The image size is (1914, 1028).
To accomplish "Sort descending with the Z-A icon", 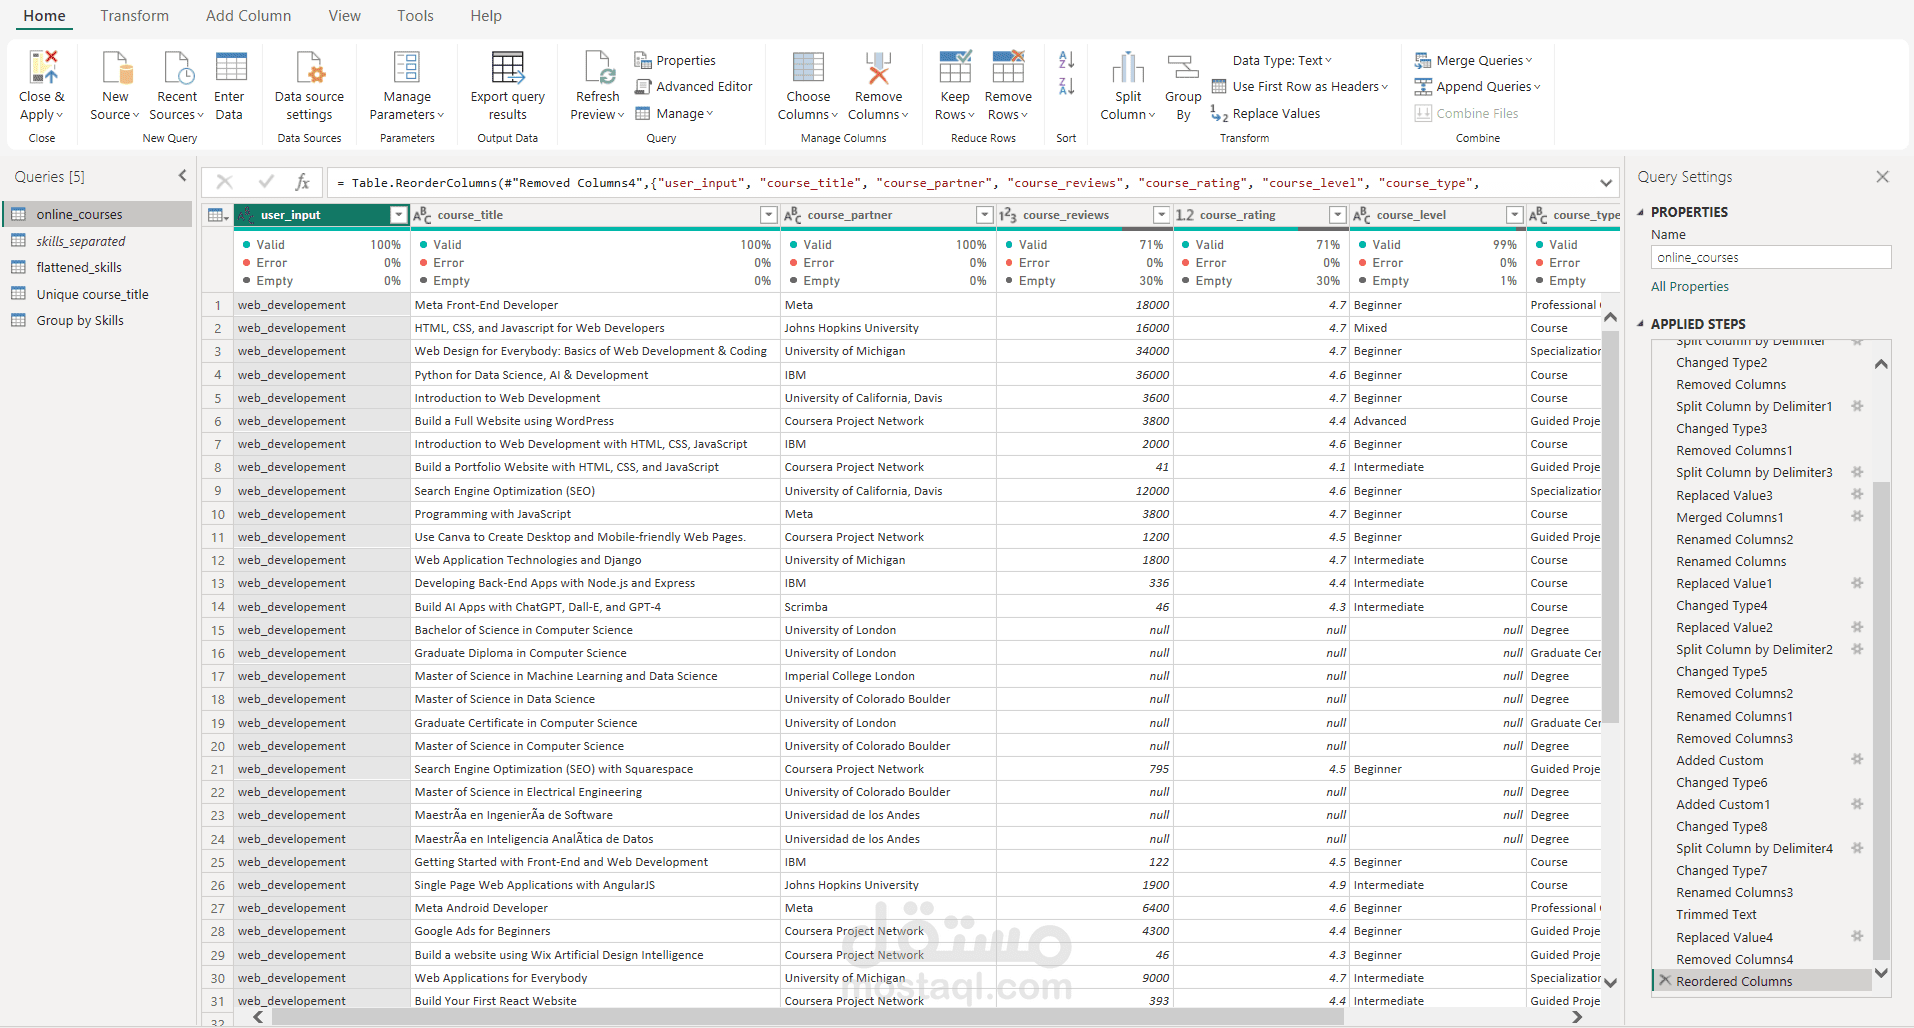I will click(1067, 87).
